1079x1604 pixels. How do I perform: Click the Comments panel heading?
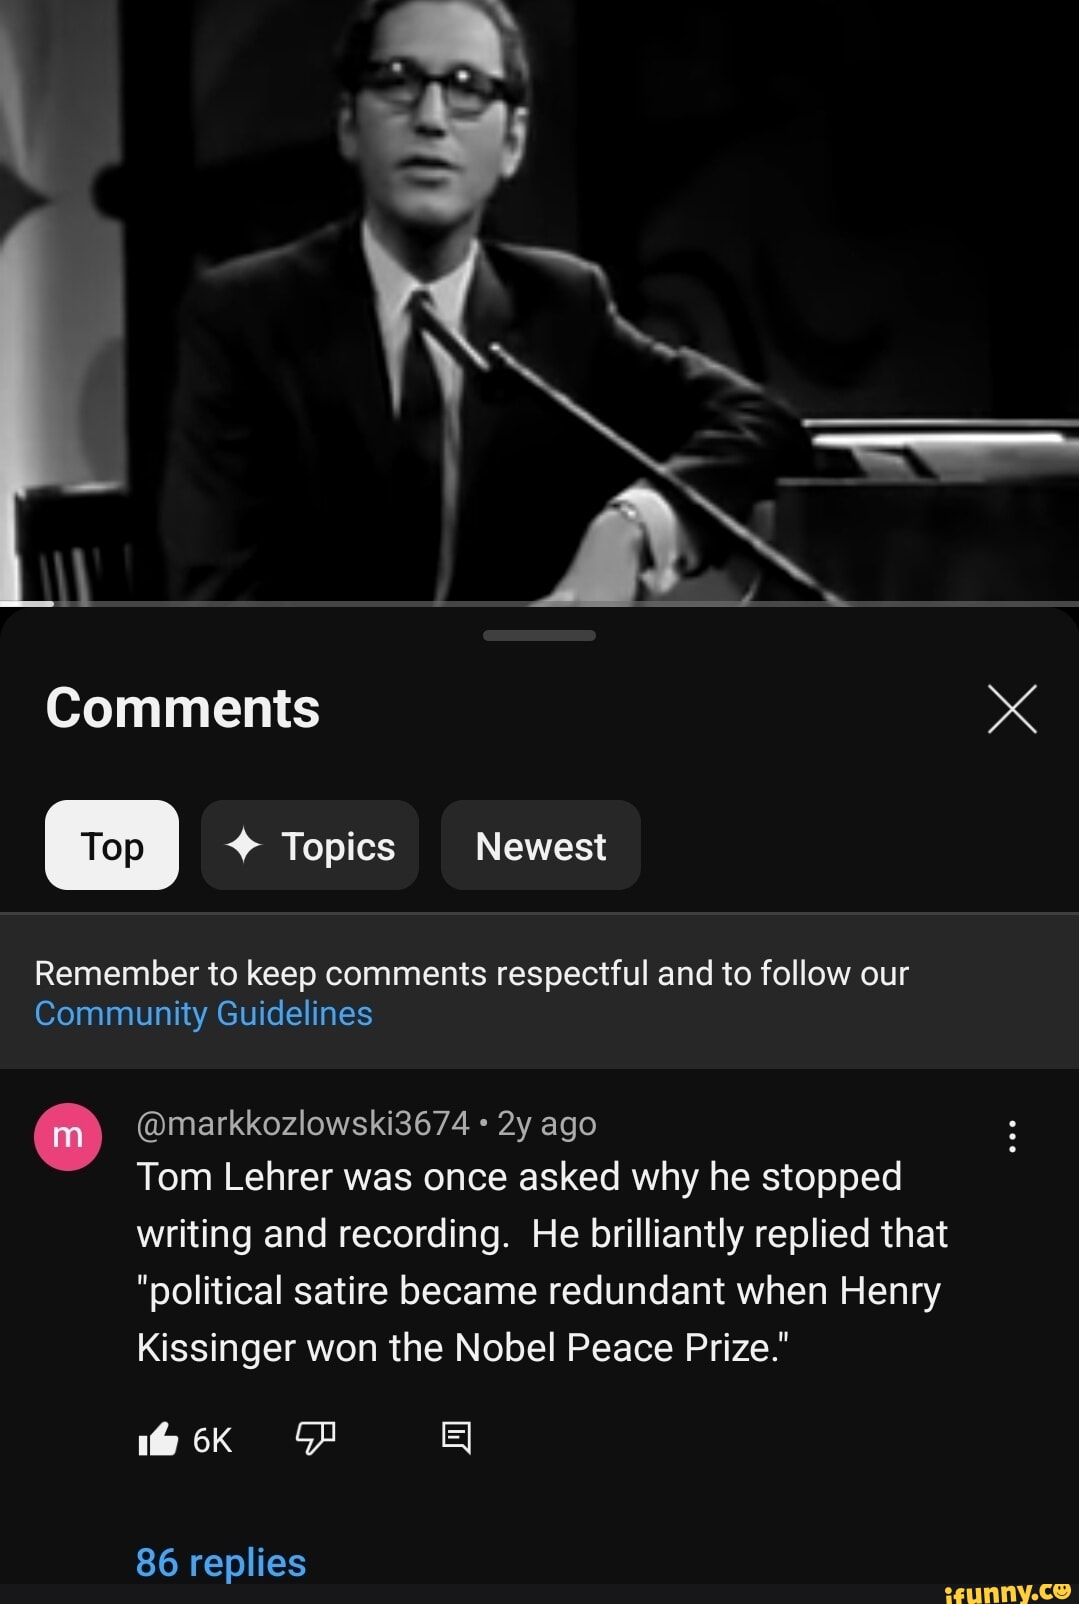point(183,708)
